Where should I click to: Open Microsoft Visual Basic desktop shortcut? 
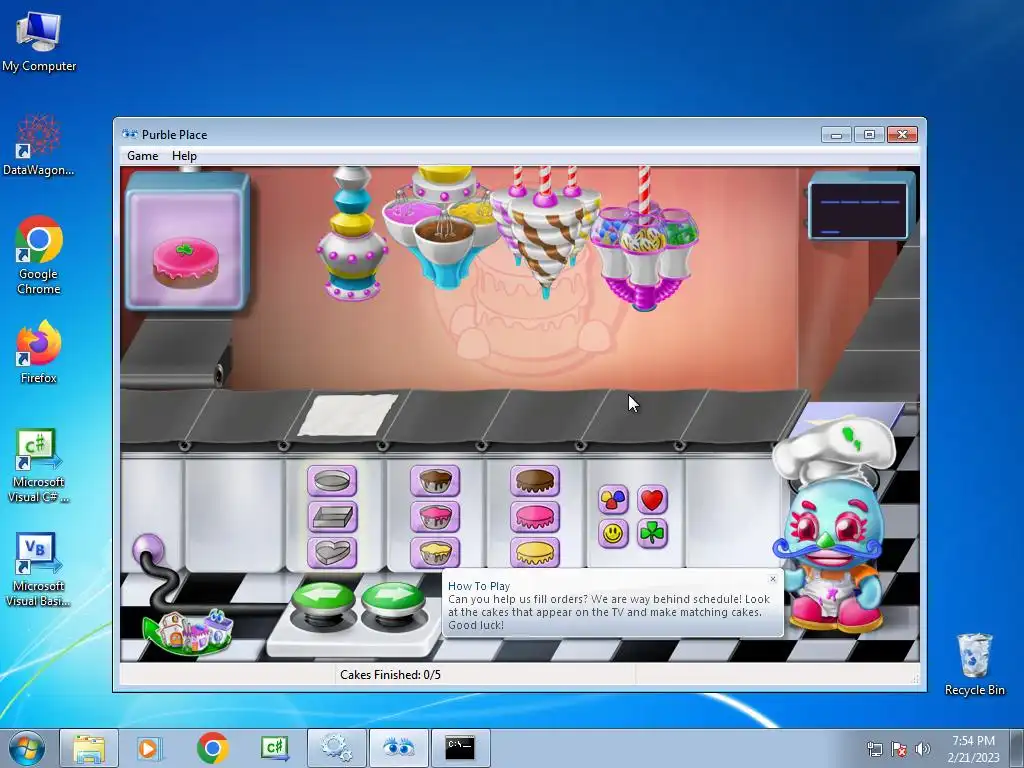click(x=39, y=570)
